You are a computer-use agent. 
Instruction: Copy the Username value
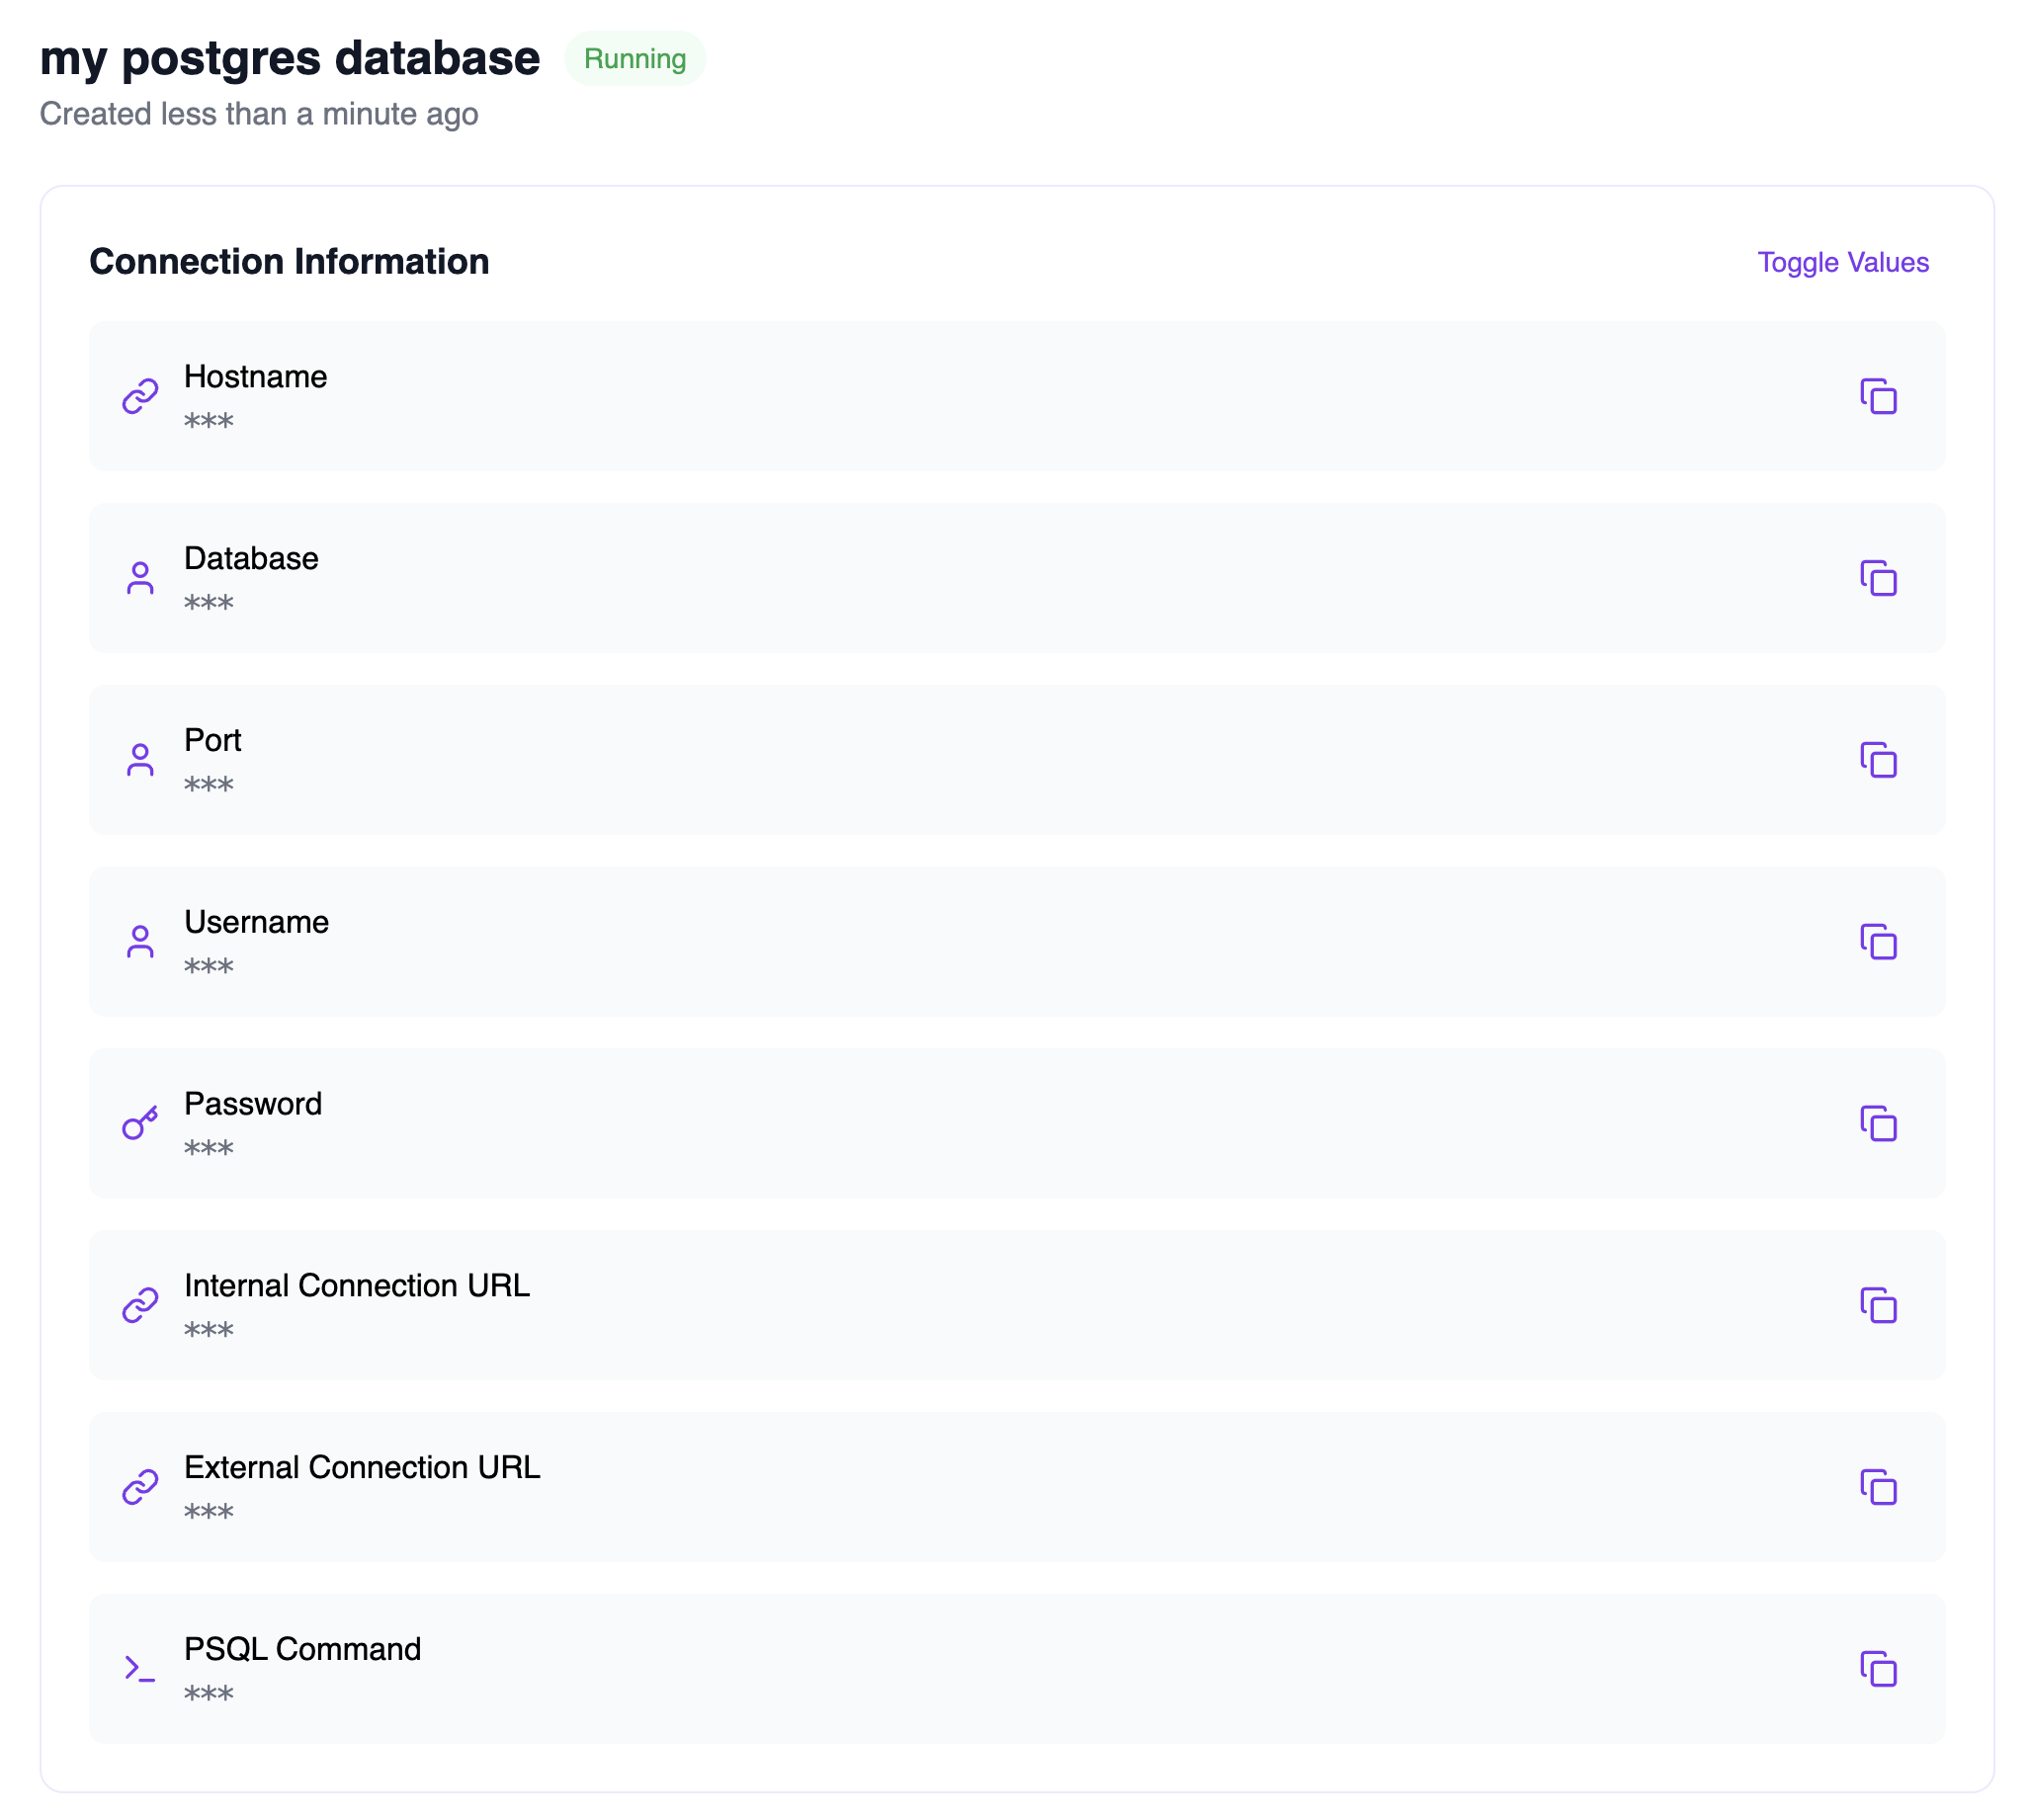click(1877, 942)
